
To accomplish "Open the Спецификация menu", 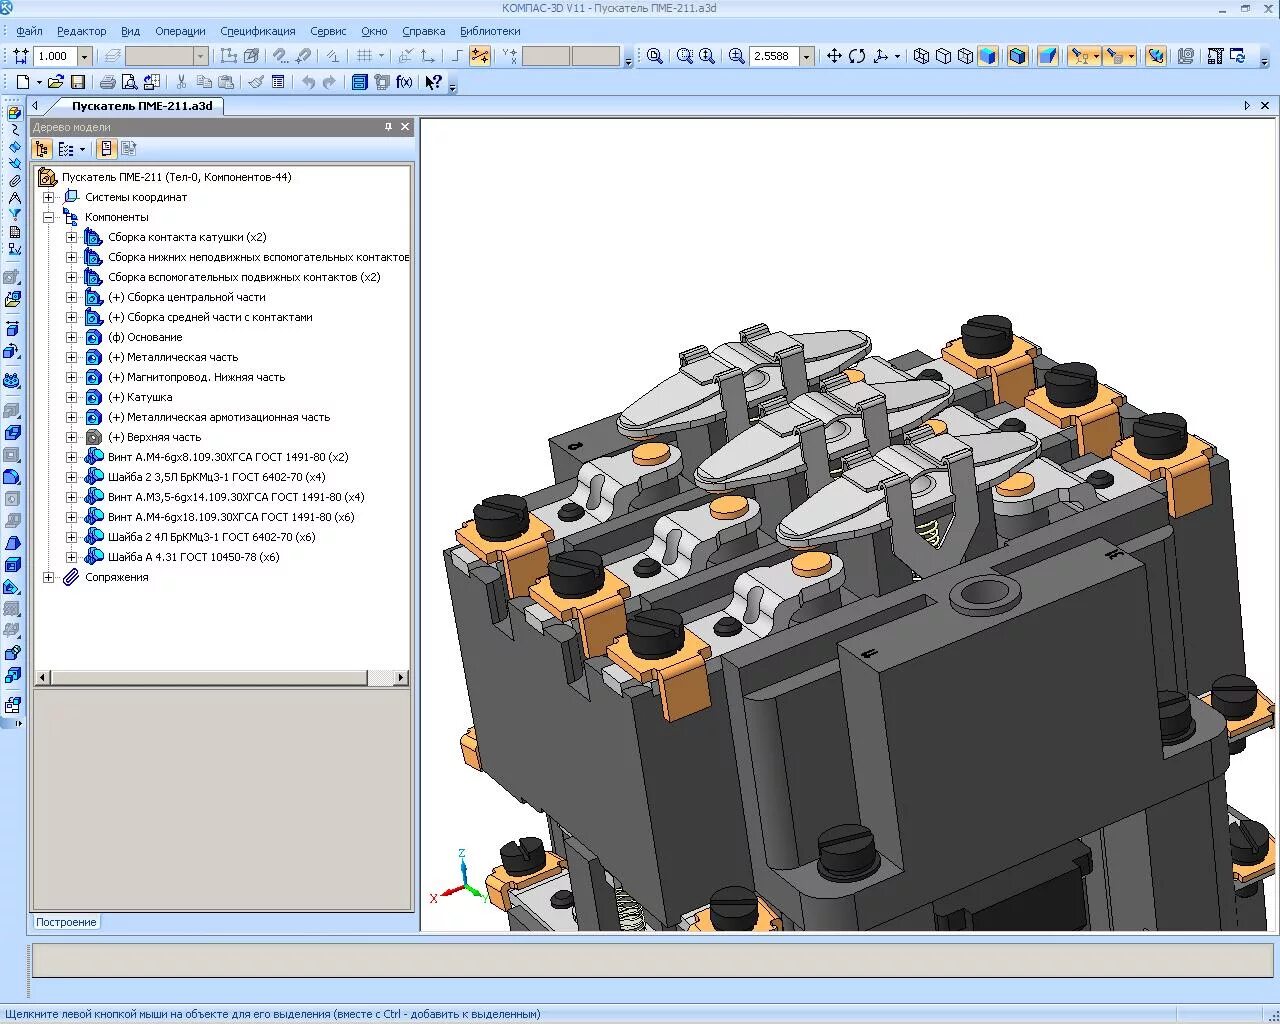I will (x=258, y=31).
